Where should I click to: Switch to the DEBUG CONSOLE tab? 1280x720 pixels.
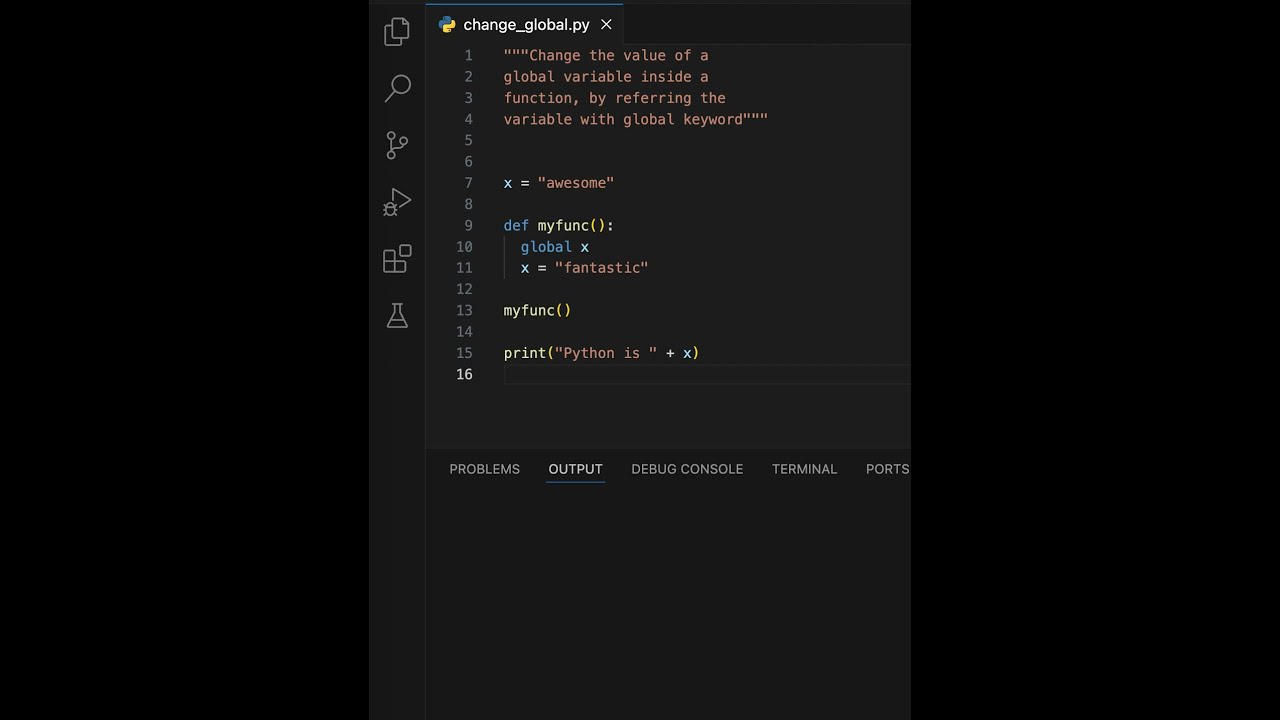pos(687,469)
